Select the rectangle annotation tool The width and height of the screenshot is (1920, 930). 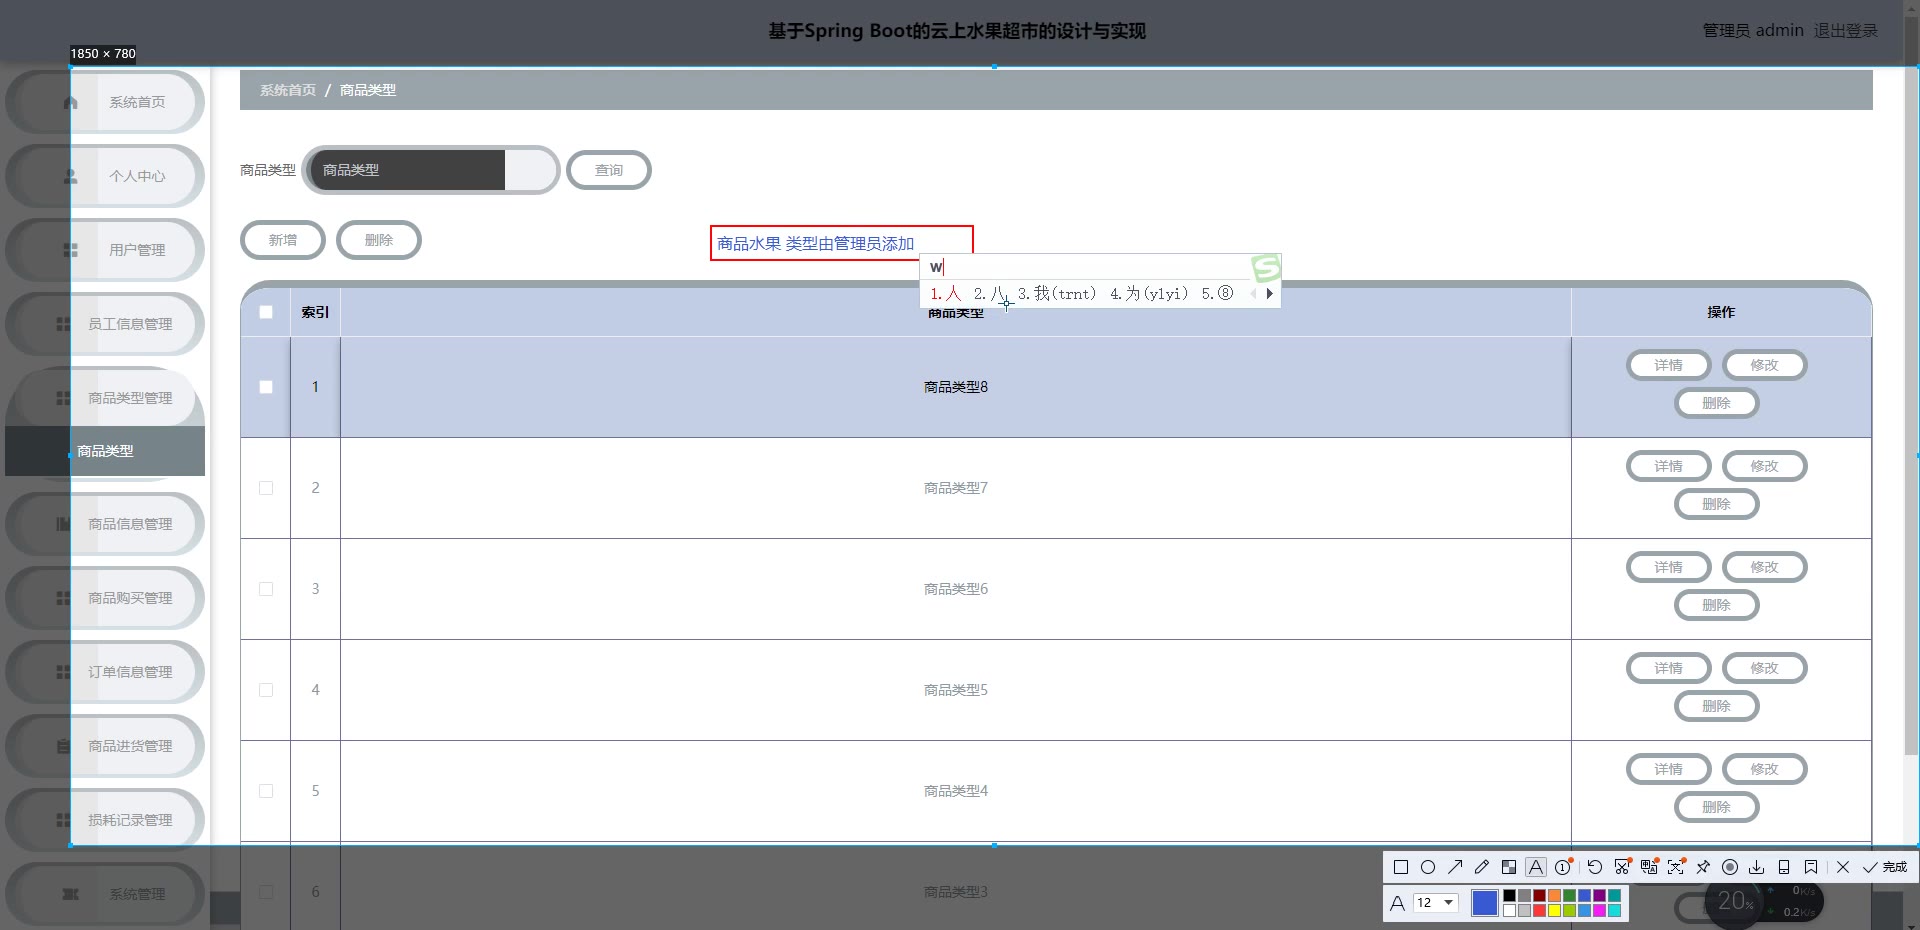pyautogui.click(x=1401, y=867)
